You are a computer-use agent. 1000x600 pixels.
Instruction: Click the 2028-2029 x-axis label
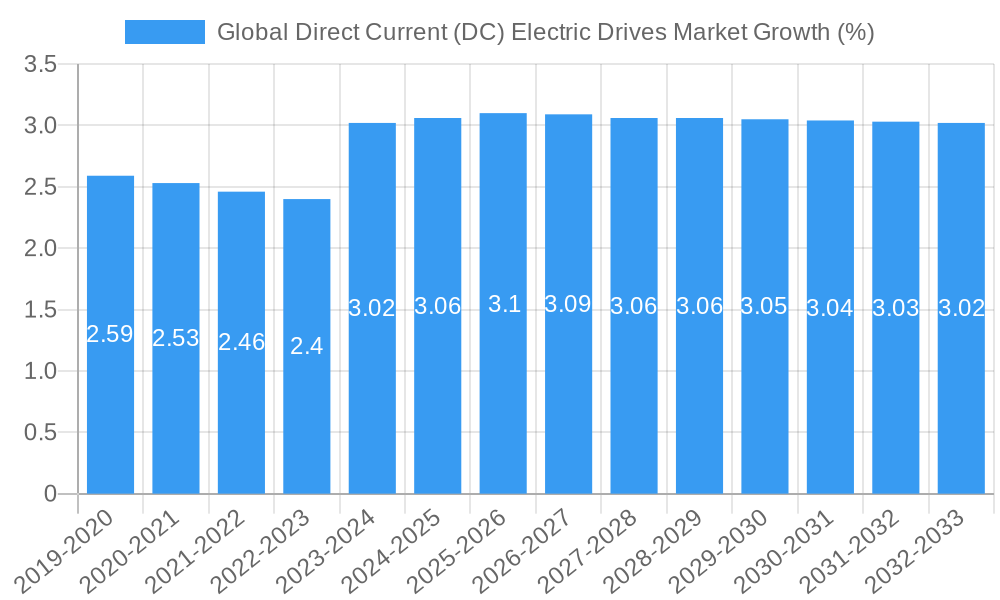652,550
